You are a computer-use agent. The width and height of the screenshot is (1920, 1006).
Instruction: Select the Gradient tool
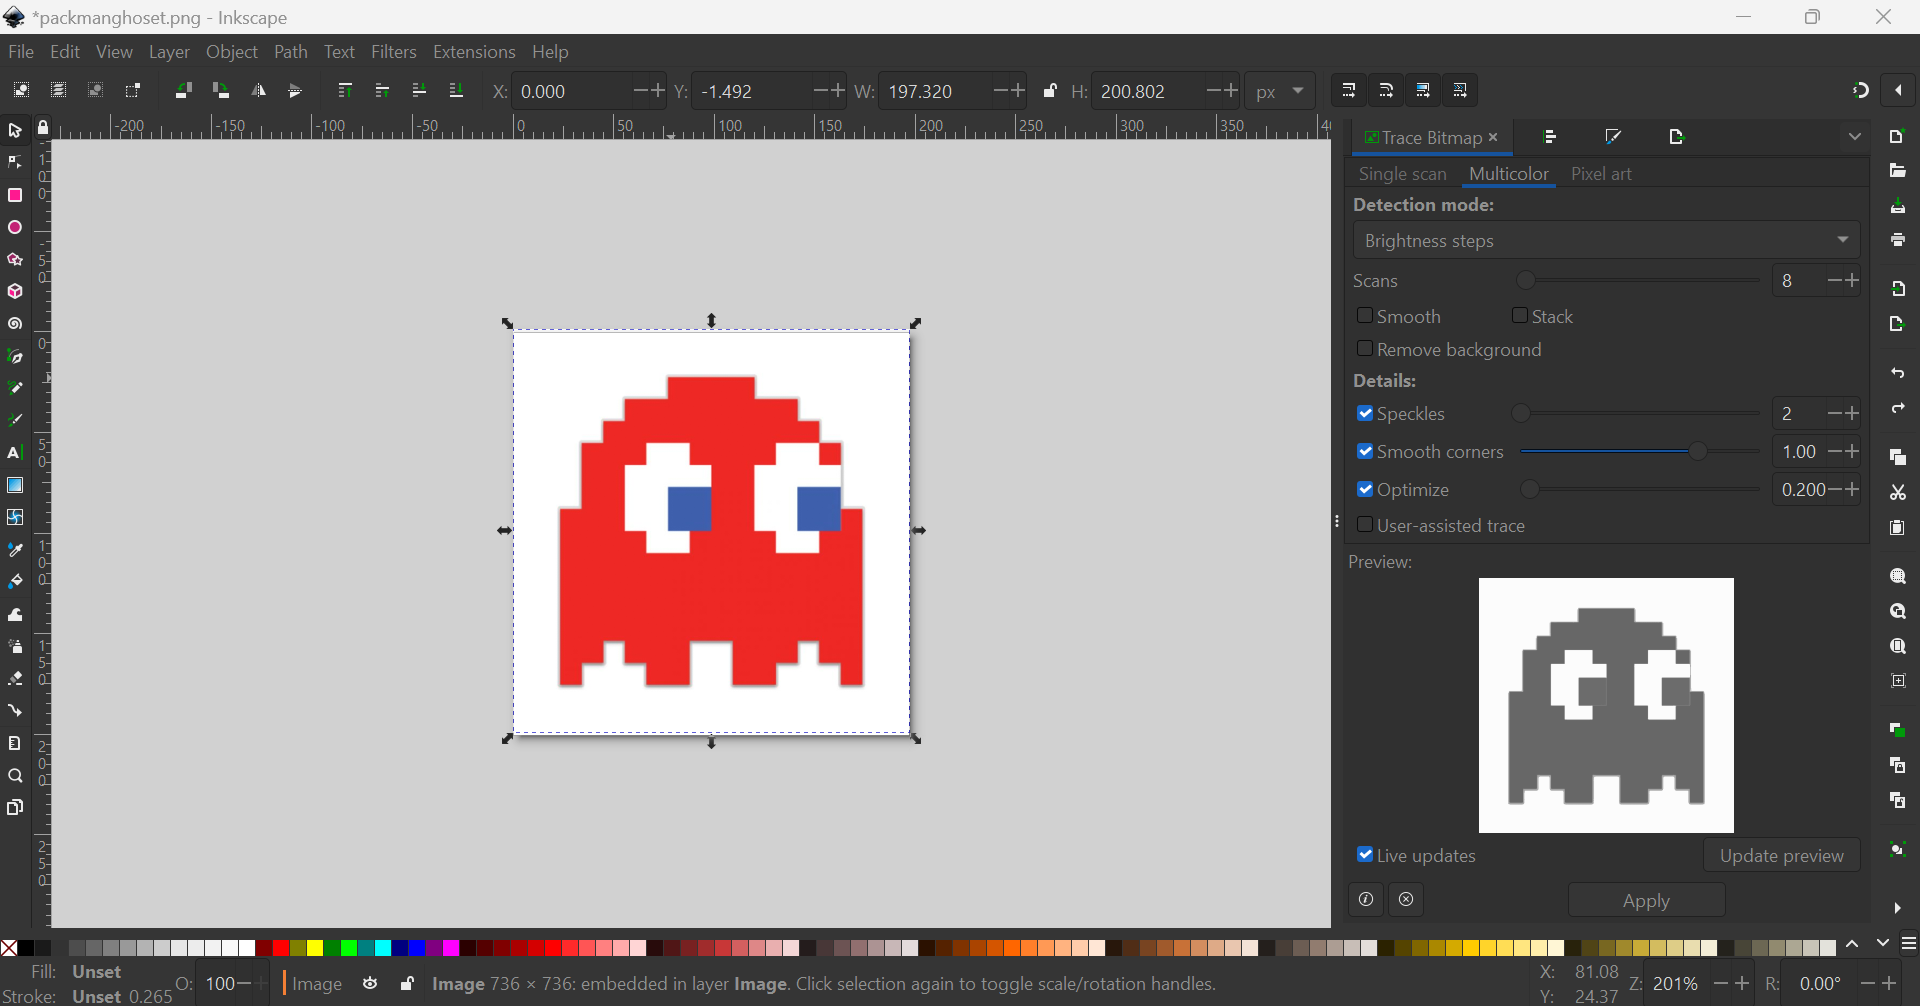point(15,485)
